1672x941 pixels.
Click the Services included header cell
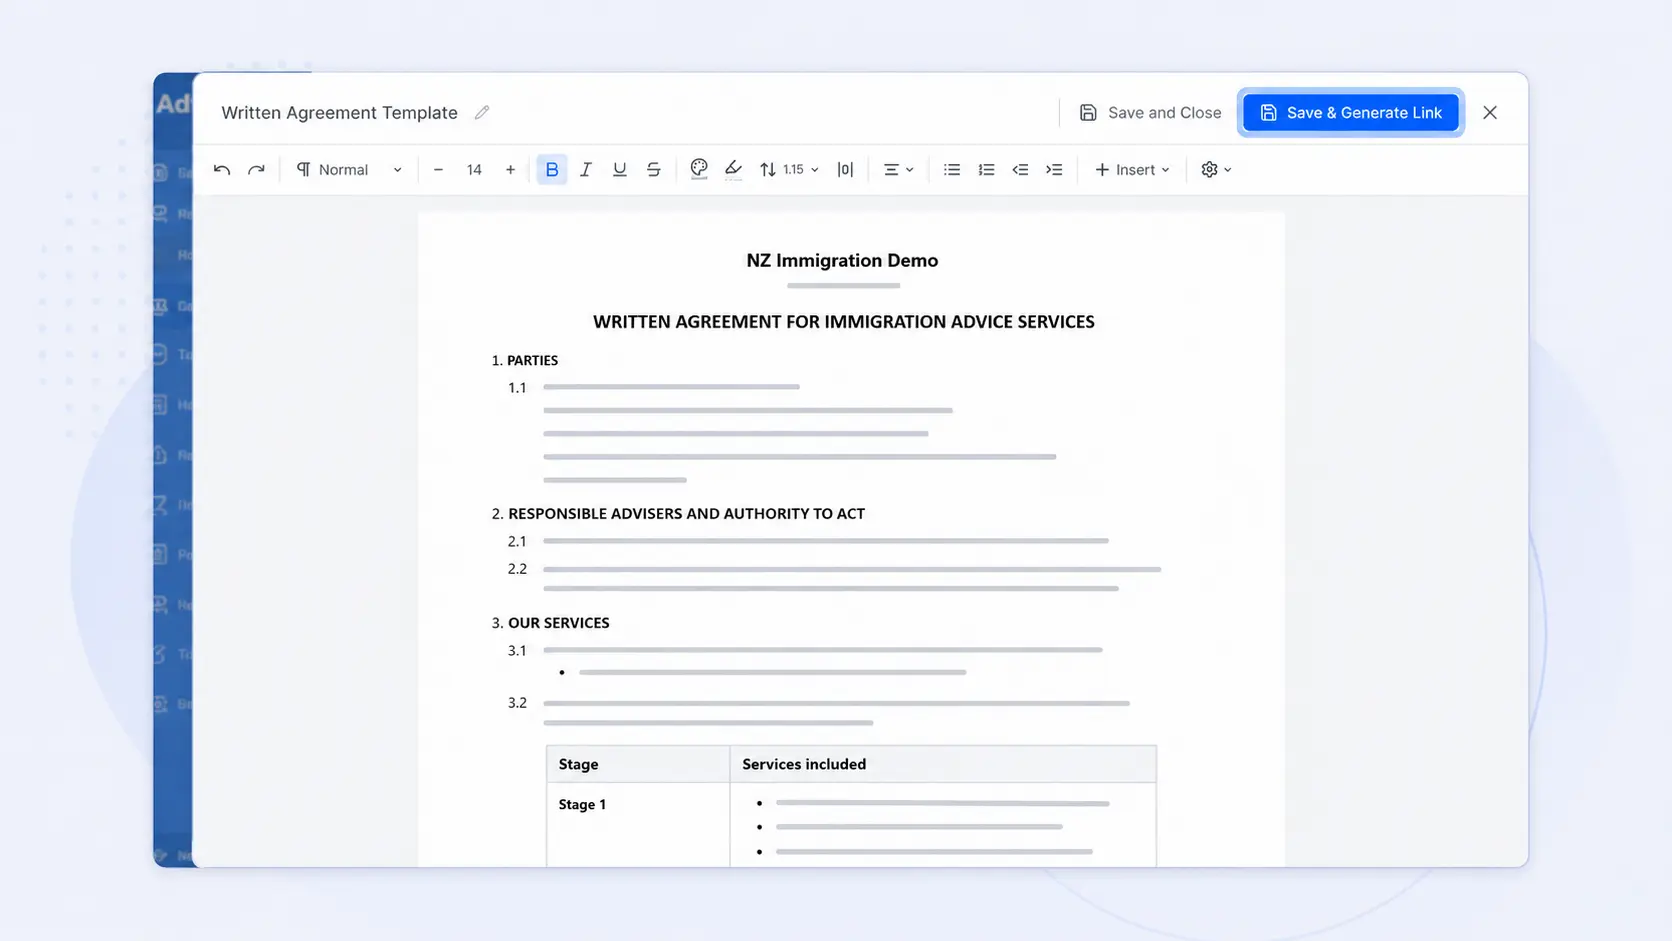(x=943, y=764)
